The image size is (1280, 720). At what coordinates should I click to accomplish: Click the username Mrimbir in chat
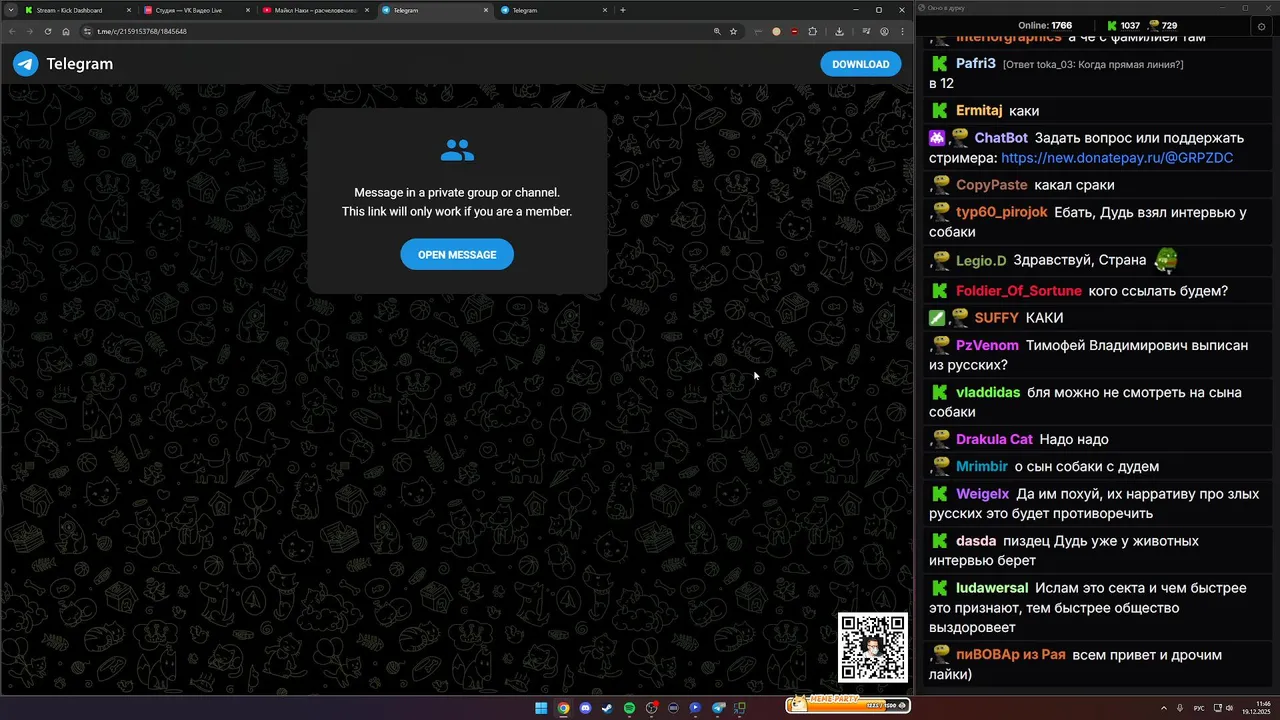click(982, 466)
